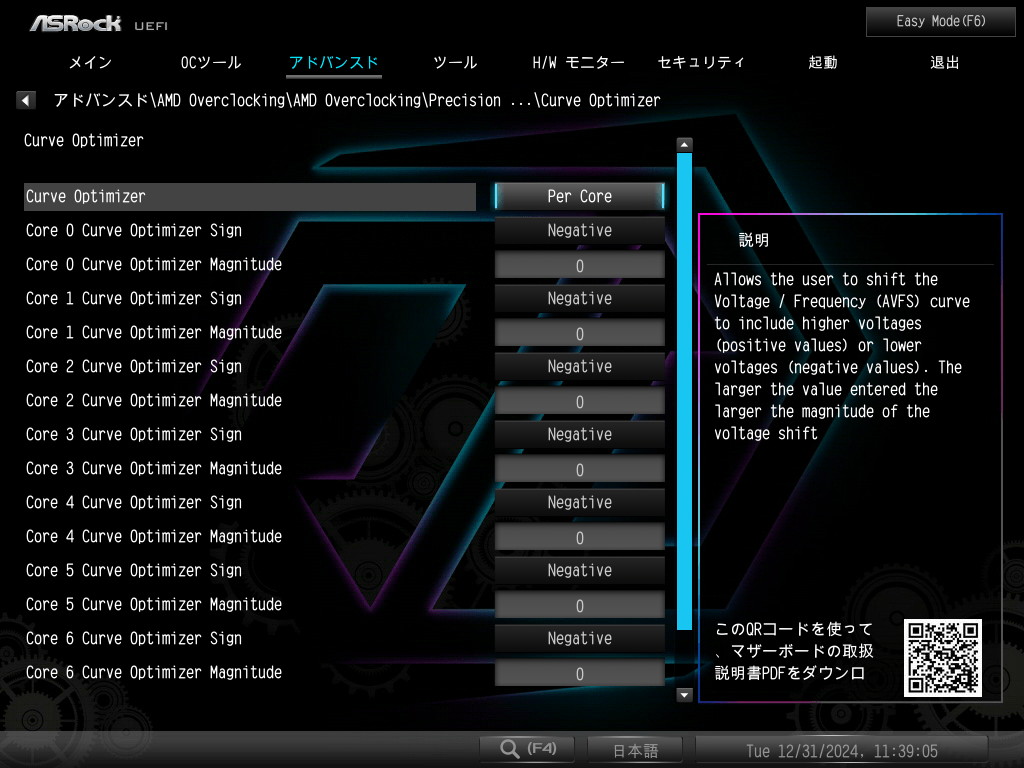Image resolution: width=1024 pixels, height=768 pixels.
Task: Click the 説明 heading in help panel
Action: (754, 240)
